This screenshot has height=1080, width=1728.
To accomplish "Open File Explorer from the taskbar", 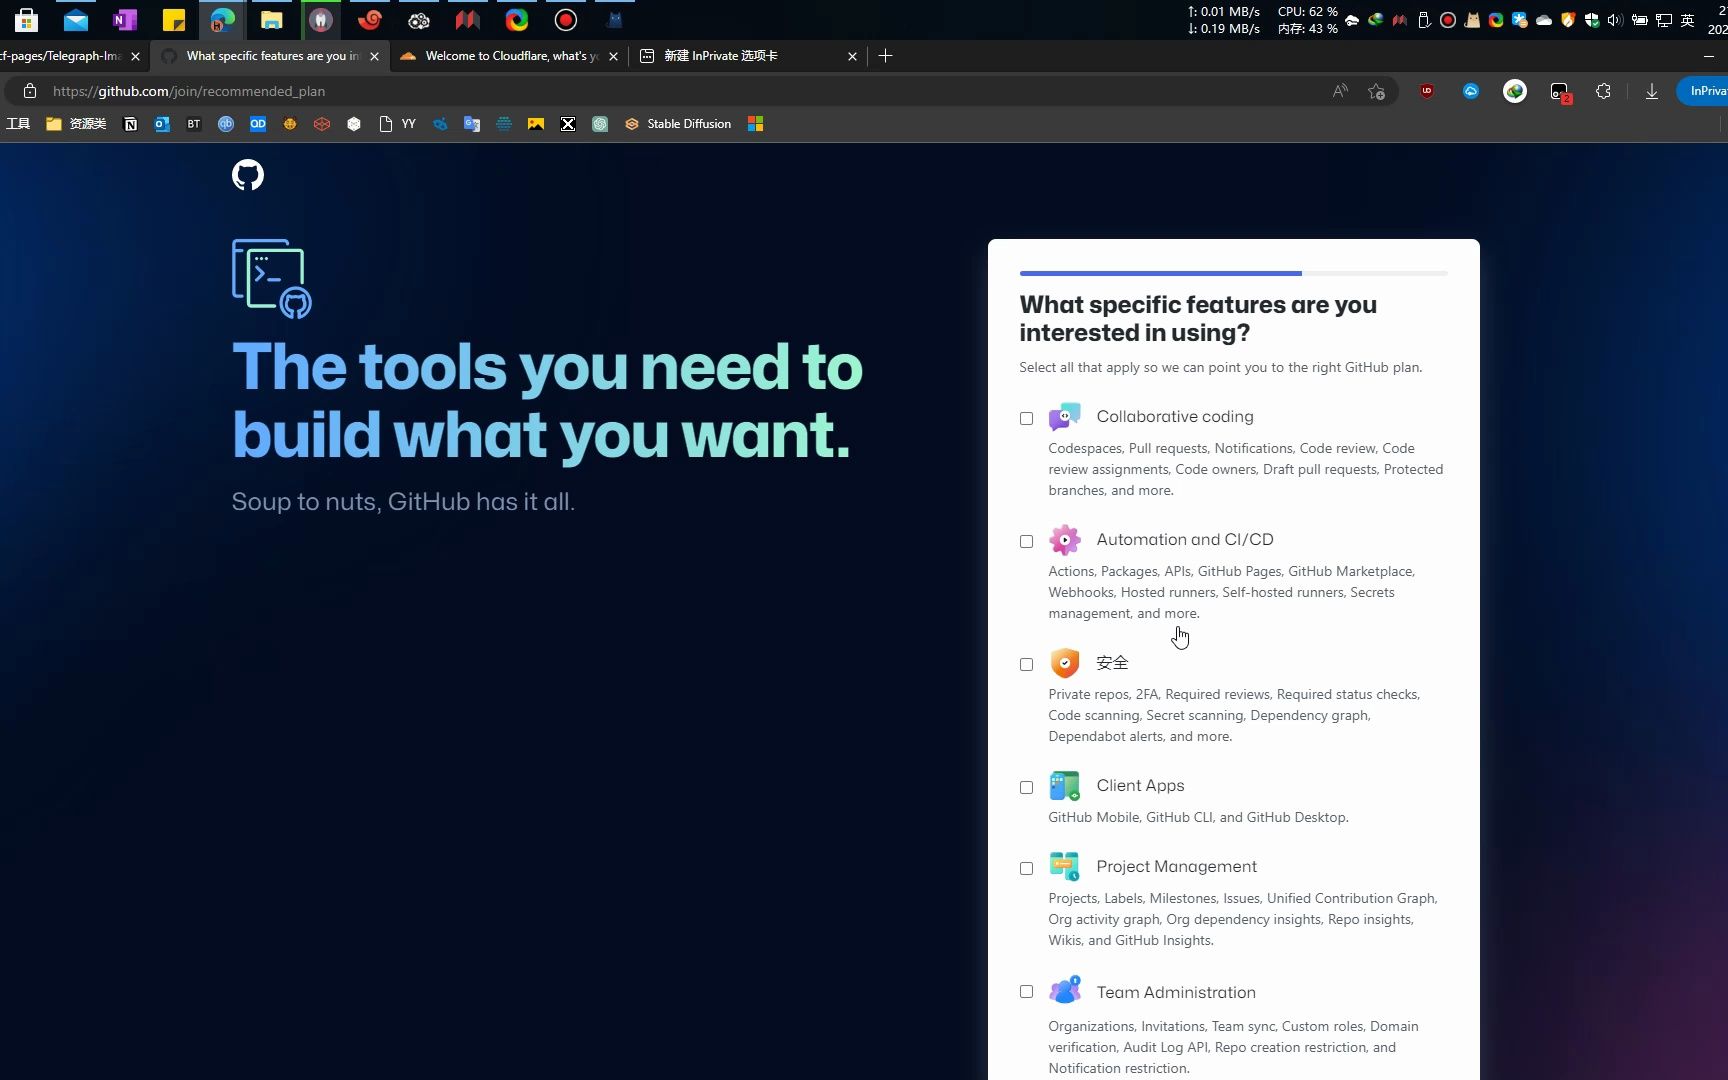I will tap(271, 20).
